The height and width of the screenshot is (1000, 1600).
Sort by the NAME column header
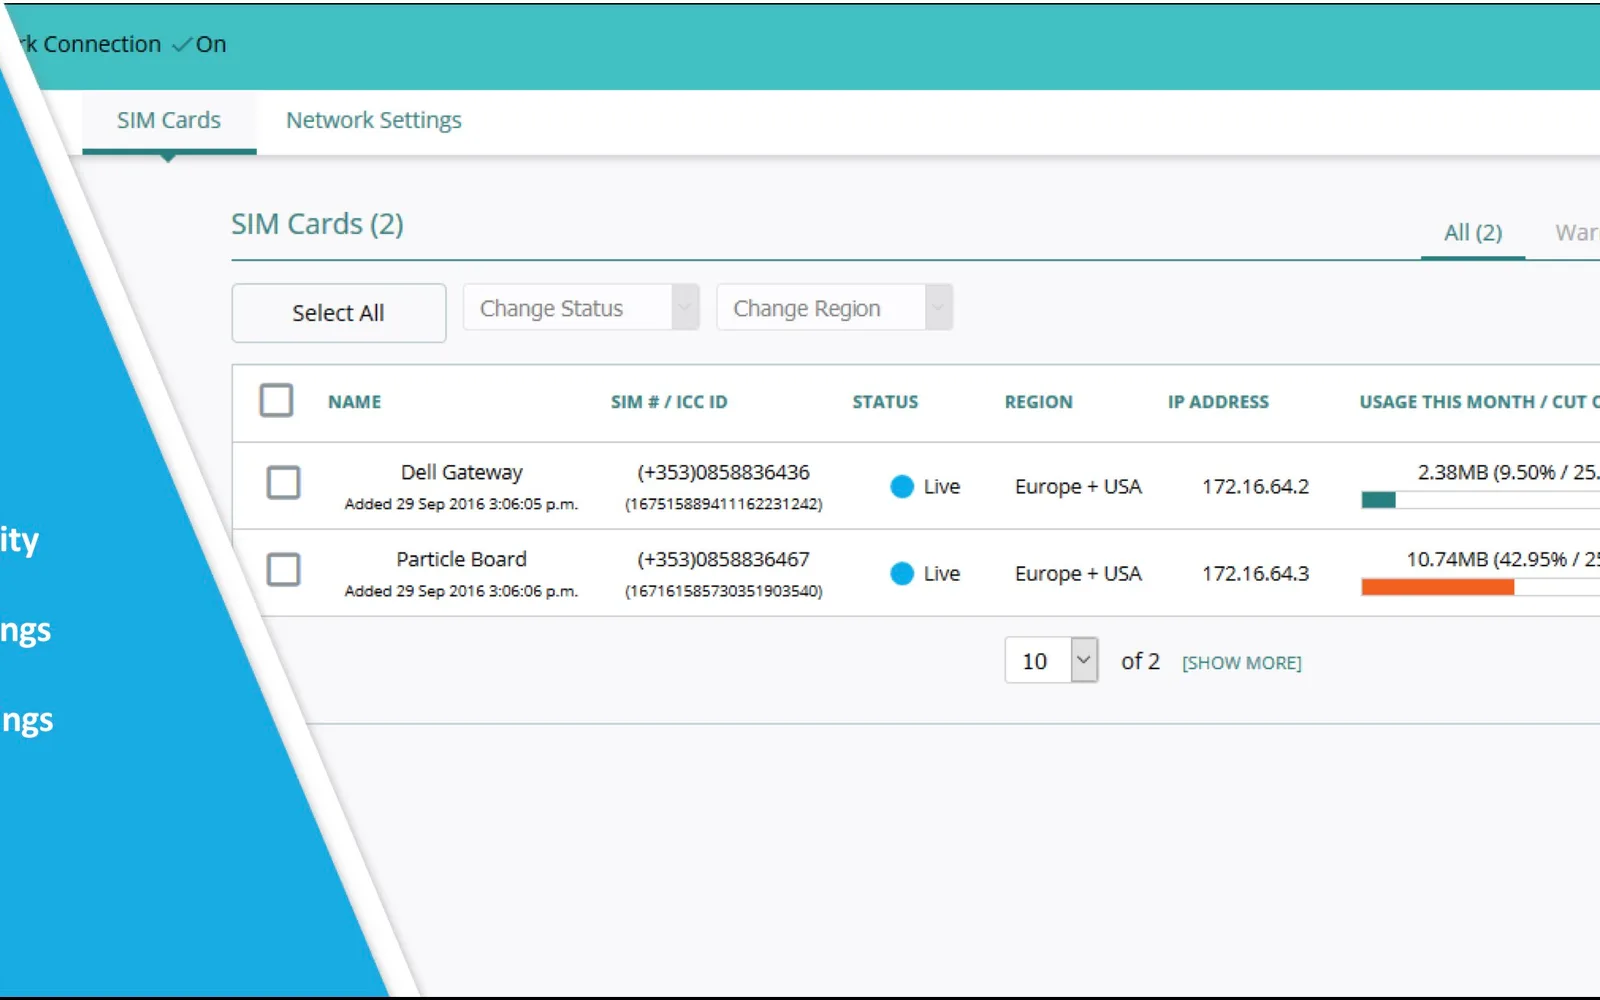tap(355, 402)
